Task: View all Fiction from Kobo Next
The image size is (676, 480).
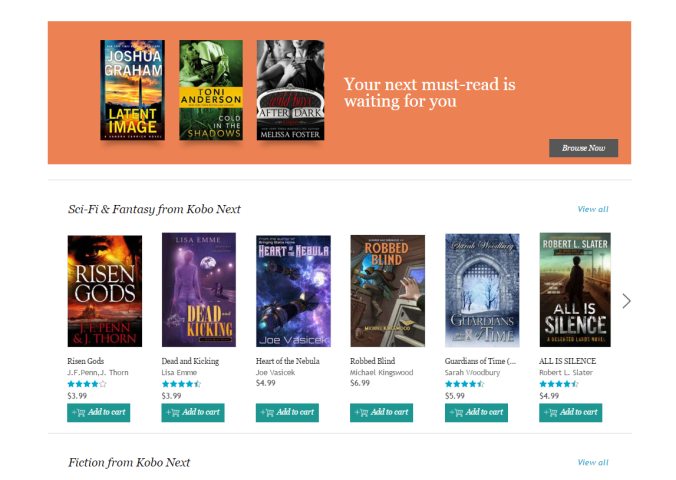Action: tap(592, 462)
